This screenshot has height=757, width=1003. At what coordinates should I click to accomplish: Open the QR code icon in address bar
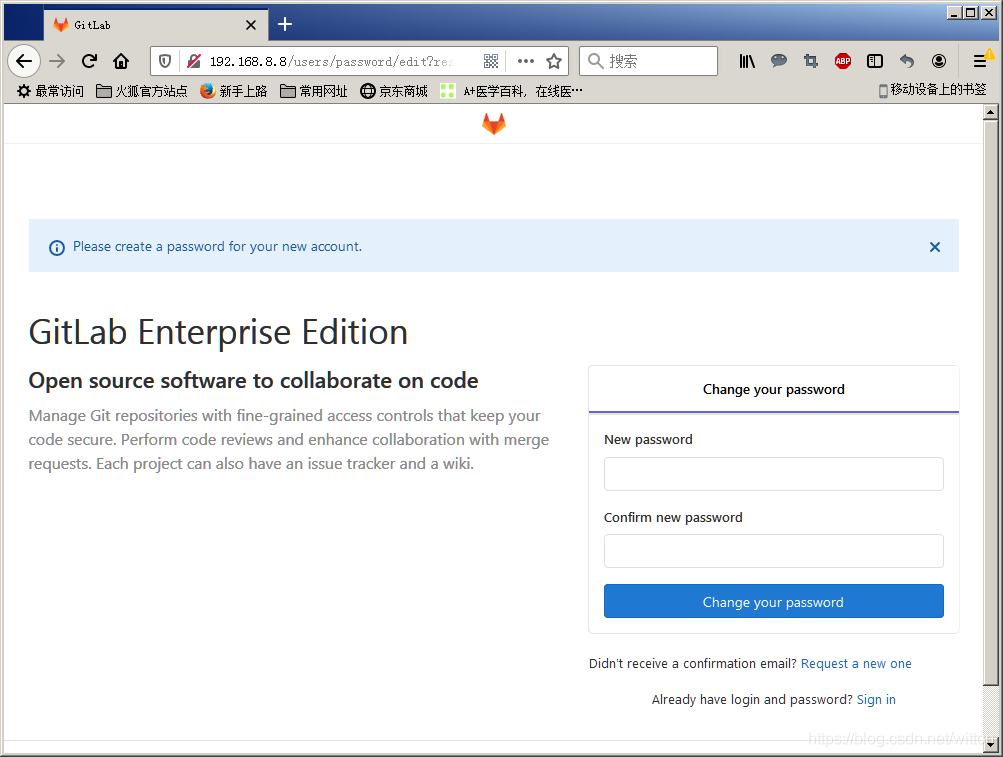pyautogui.click(x=491, y=61)
